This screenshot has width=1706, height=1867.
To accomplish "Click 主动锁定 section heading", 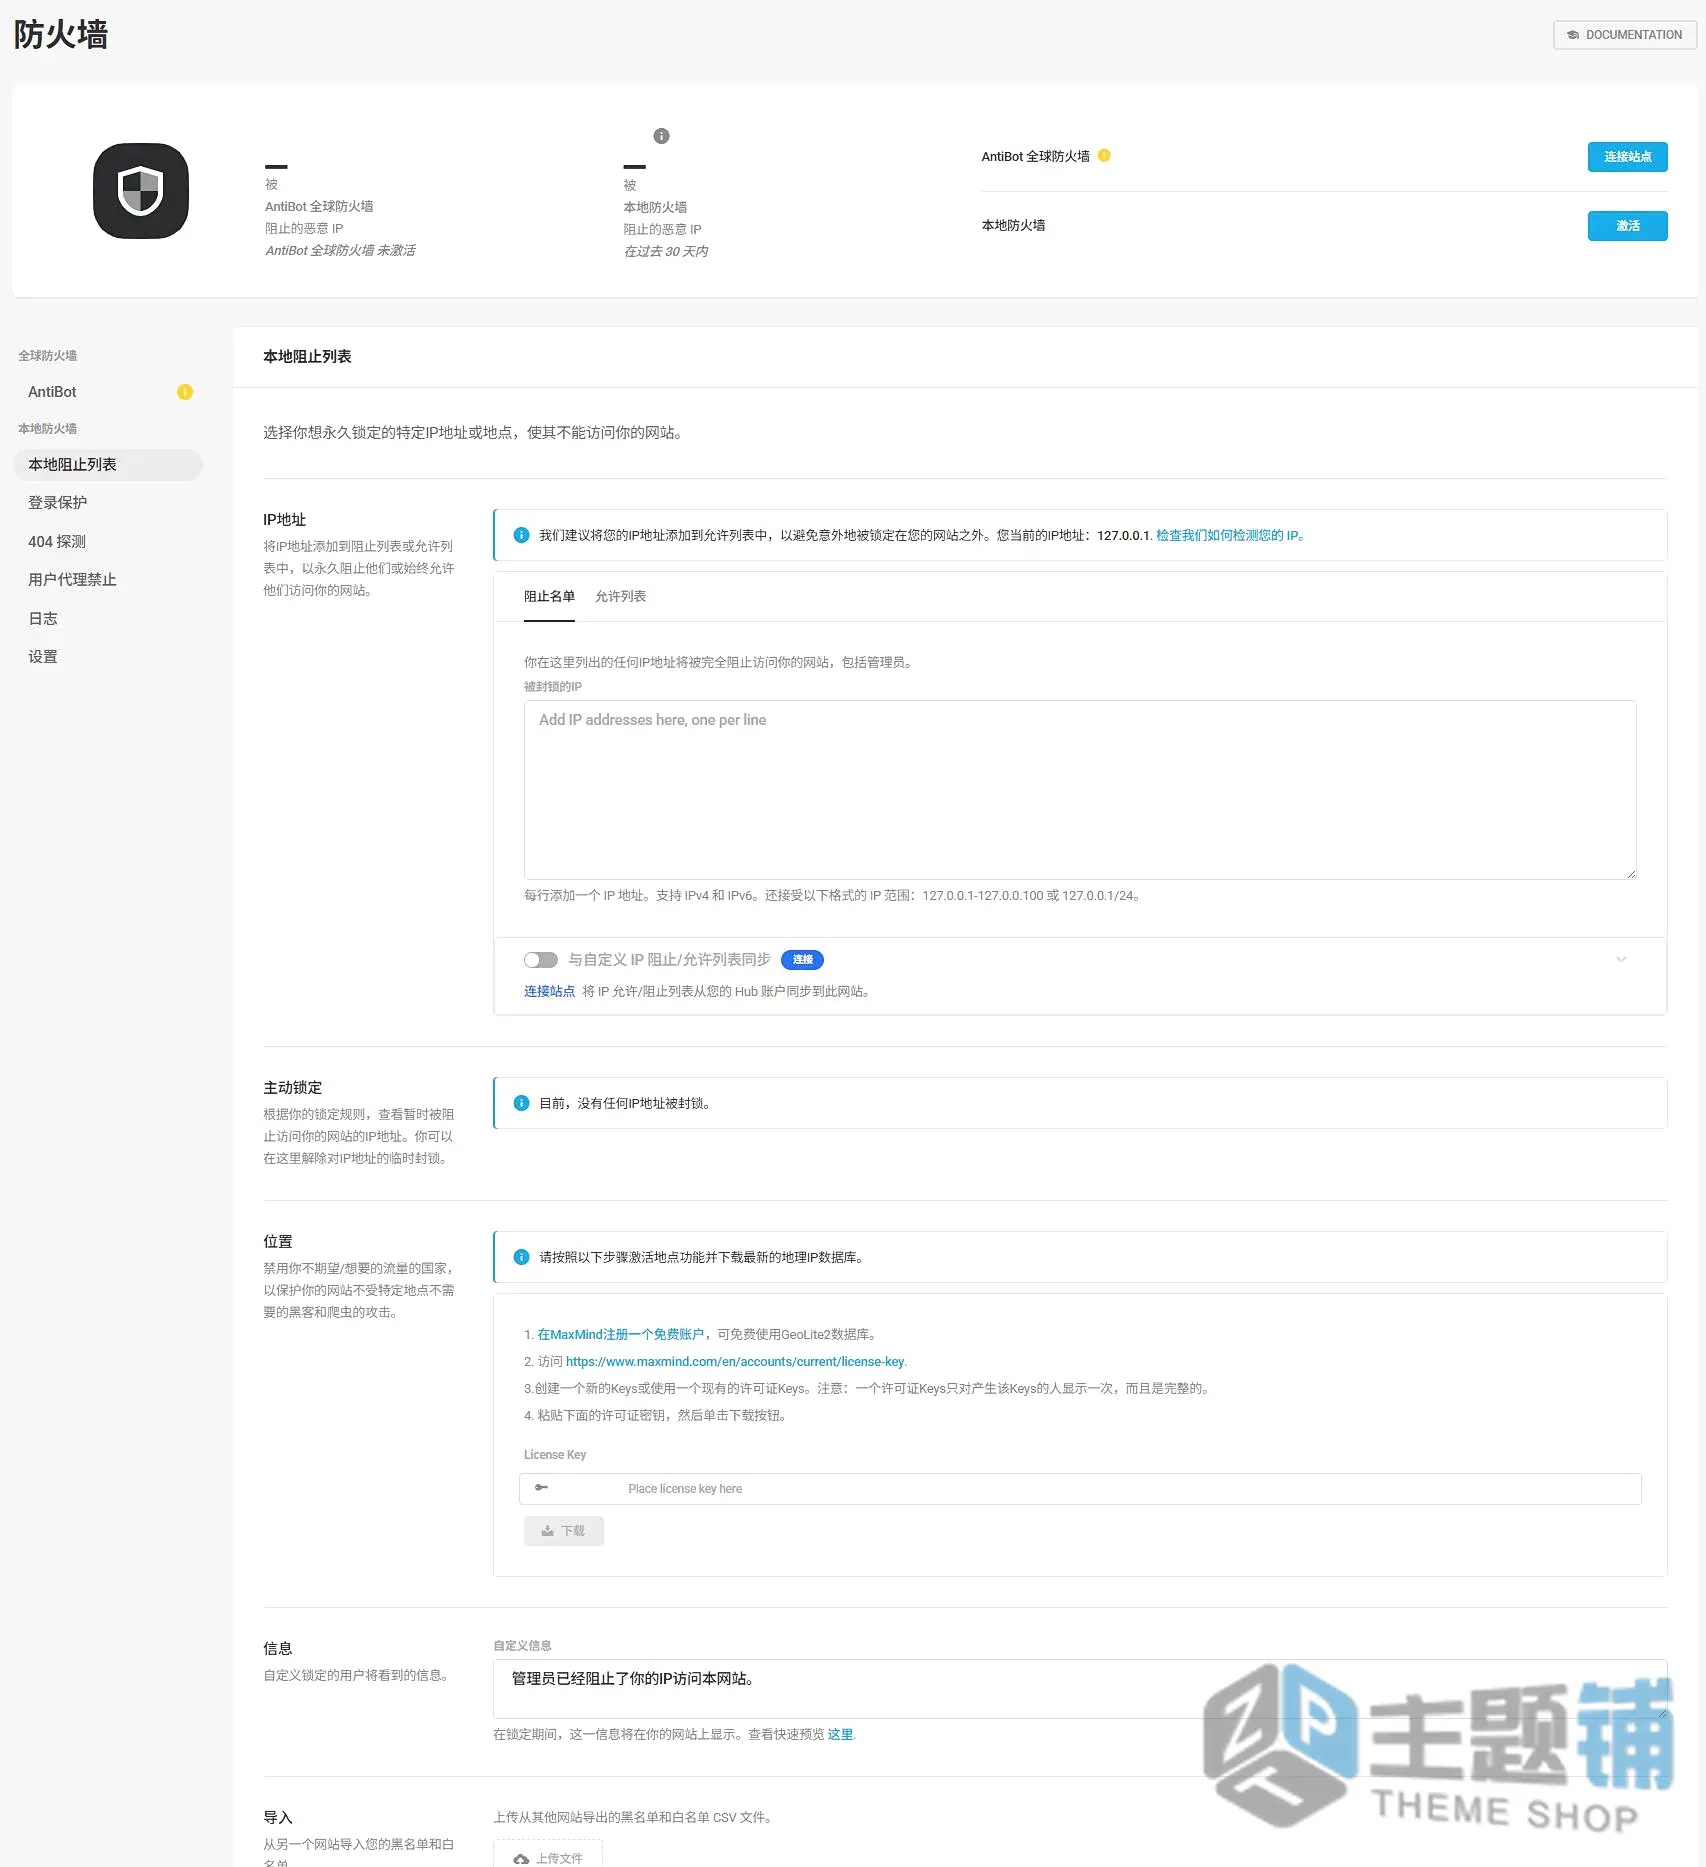I will tap(293, 1088).
